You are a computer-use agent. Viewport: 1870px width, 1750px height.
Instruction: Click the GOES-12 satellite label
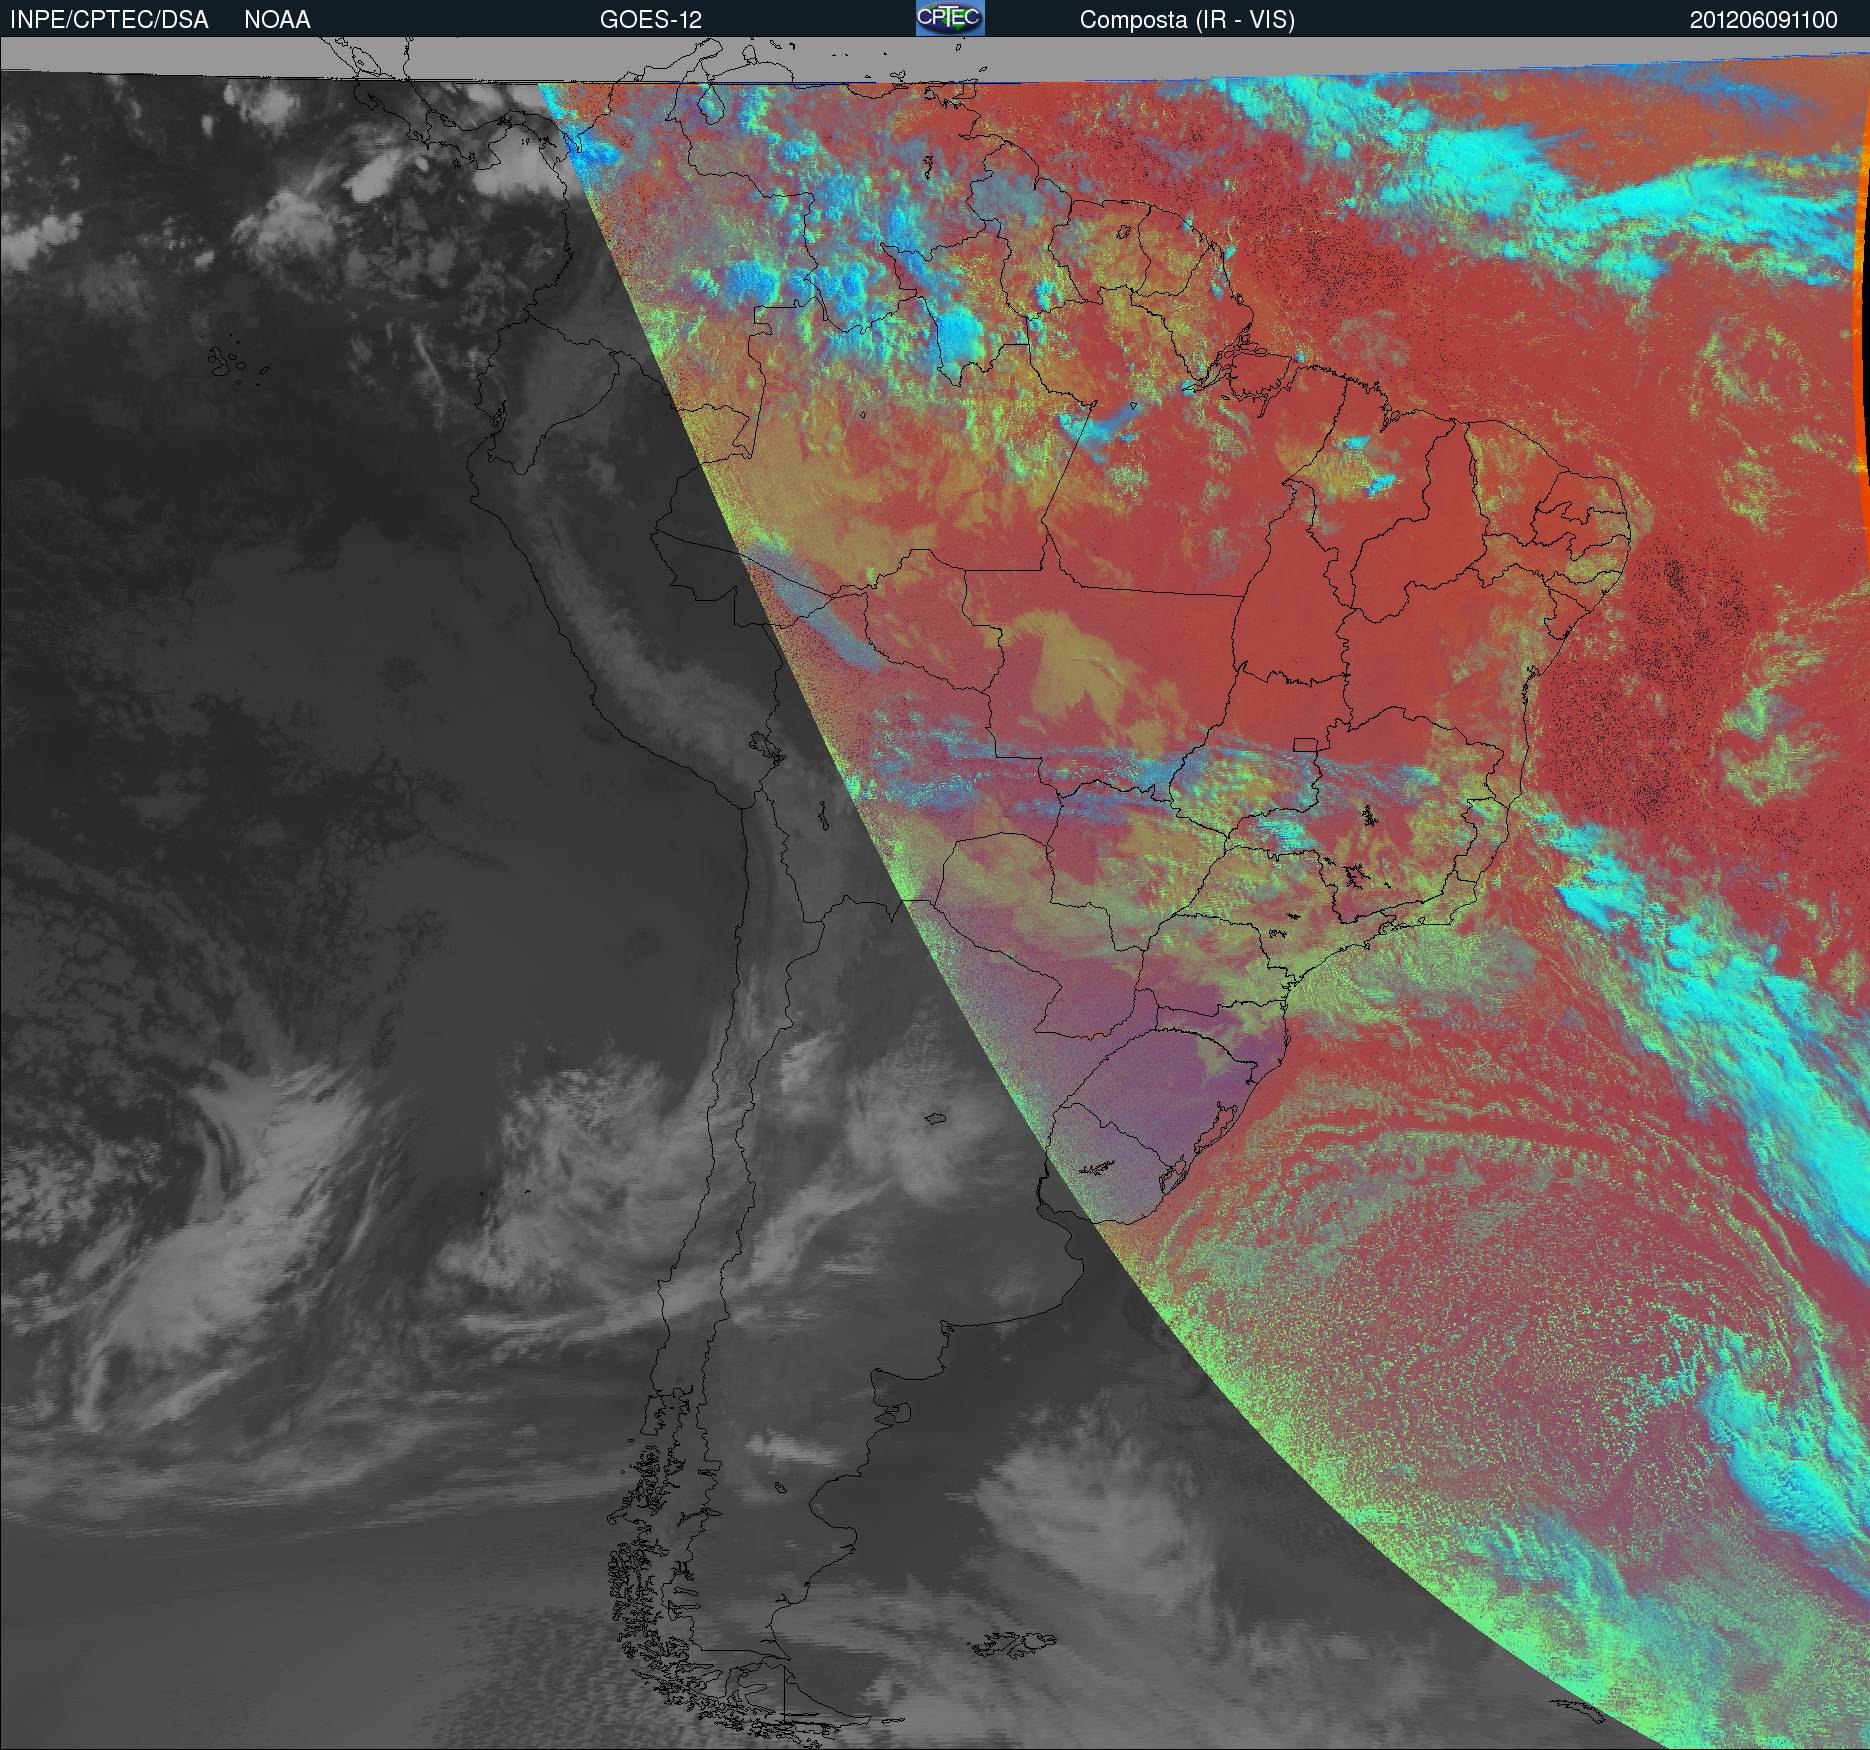(x=650, y=20)
